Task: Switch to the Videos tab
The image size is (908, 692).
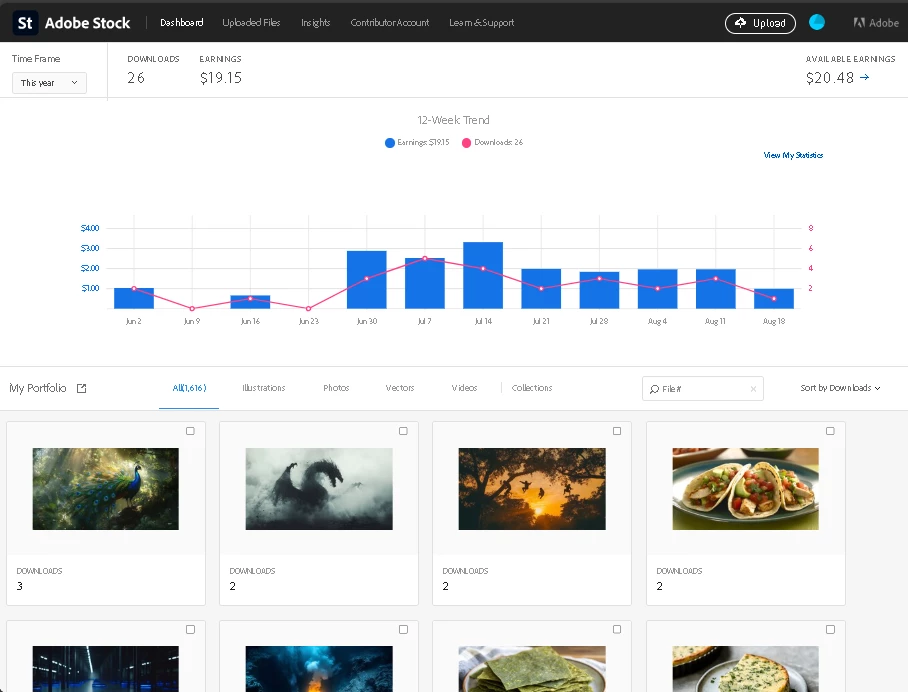Action: coord(464,388)
